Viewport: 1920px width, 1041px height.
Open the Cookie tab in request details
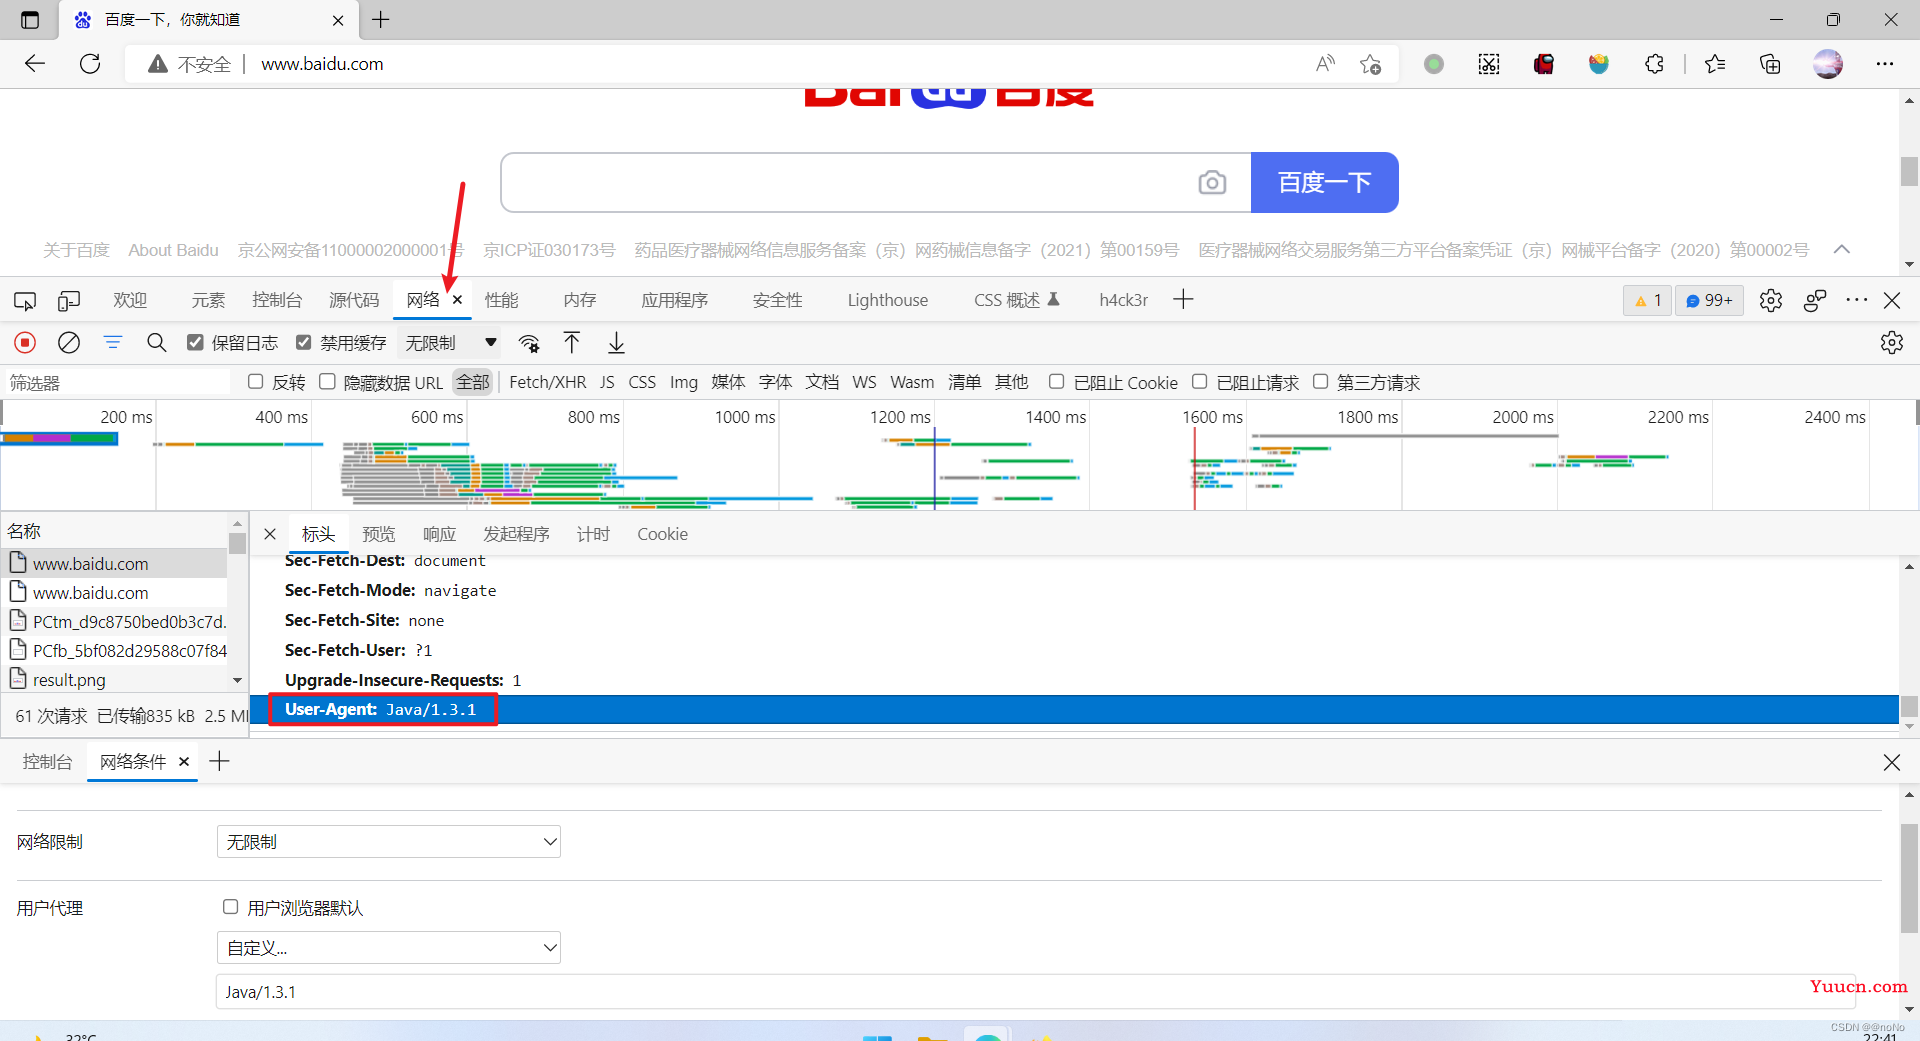coord(663,534)
